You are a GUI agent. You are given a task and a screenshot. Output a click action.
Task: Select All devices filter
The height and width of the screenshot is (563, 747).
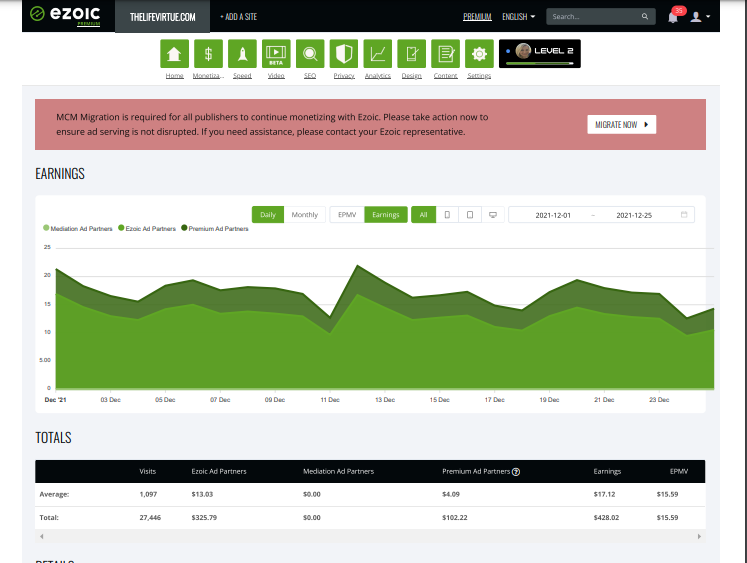[x=423, y=215]
